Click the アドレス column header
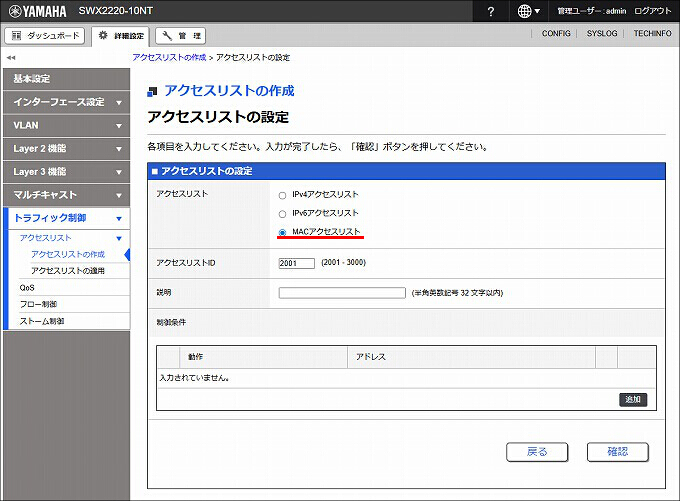This screenshot has width=680, height=501. [x=471, y=357]
